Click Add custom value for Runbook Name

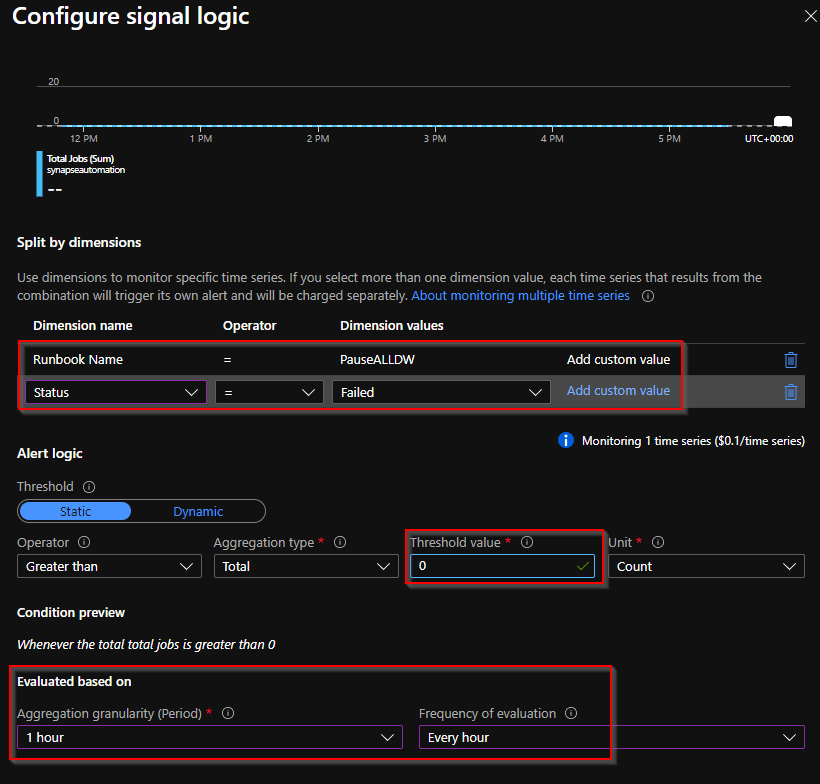(618, 359)
